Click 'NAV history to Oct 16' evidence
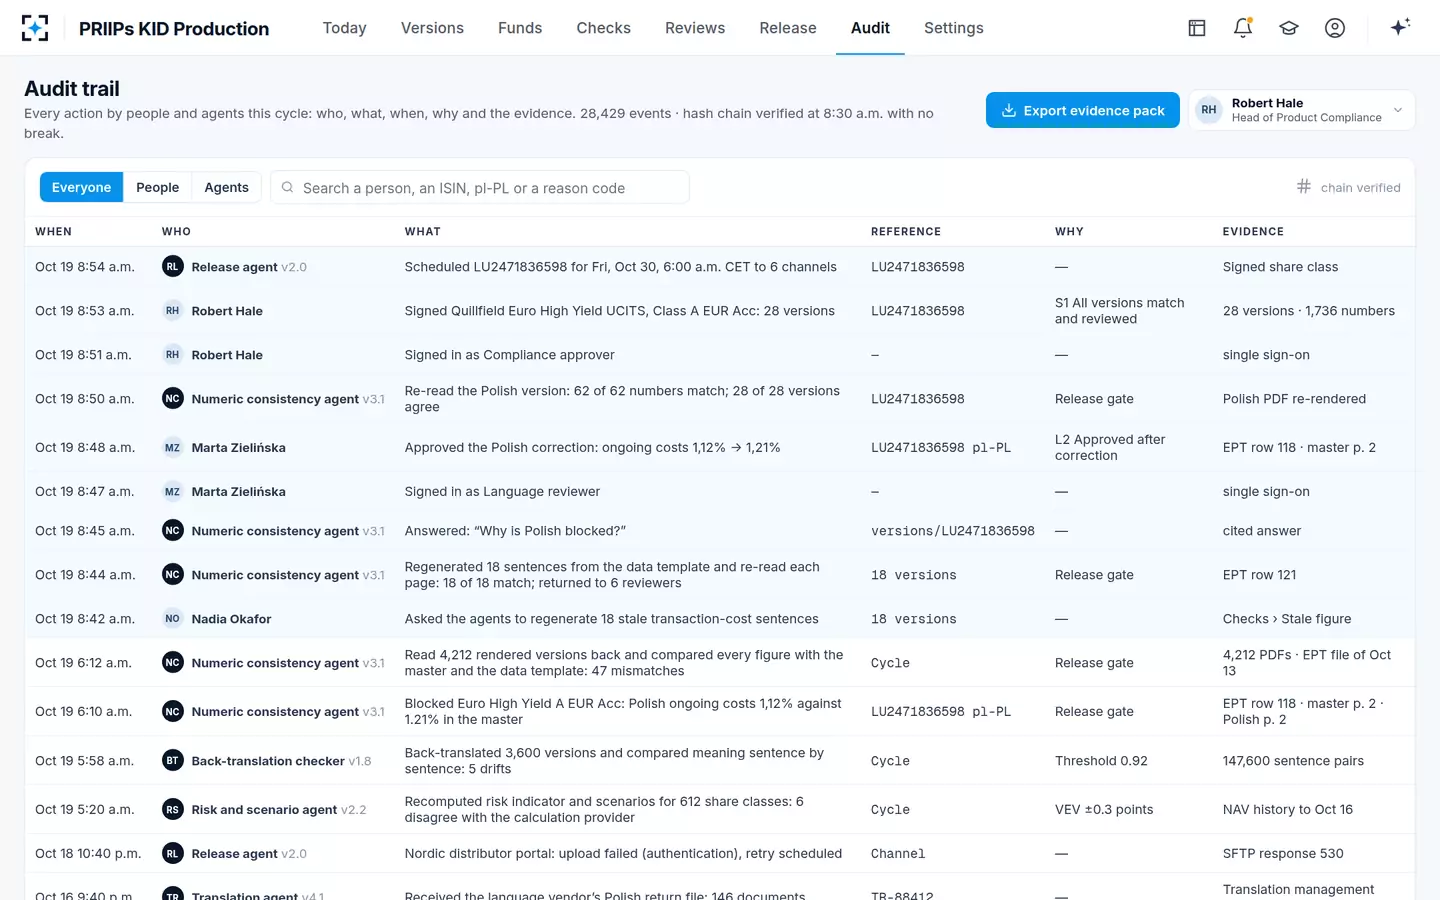 [1288, 810]
